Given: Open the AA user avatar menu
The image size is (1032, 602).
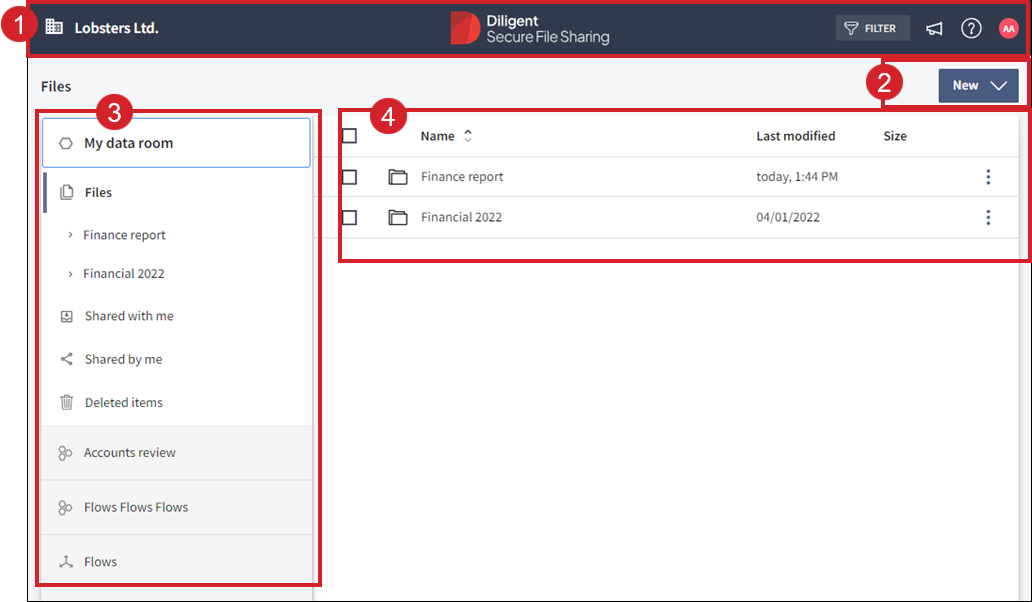Looking at the screenshot, I should point(1008,28).
